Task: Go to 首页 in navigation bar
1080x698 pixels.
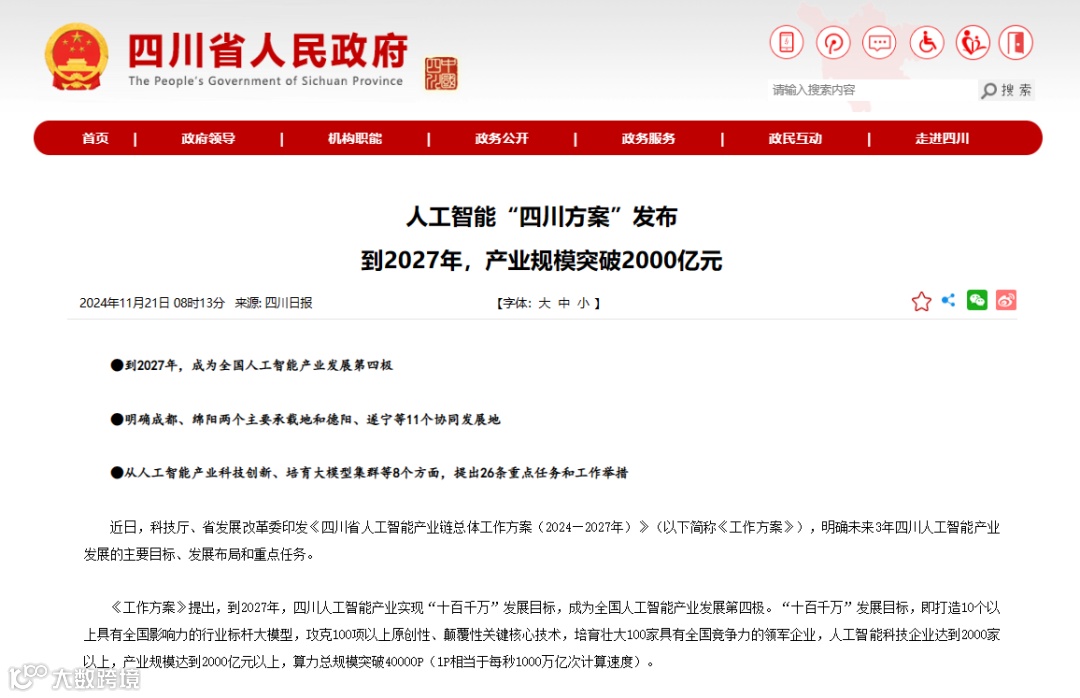Action: tap(95, 138)
